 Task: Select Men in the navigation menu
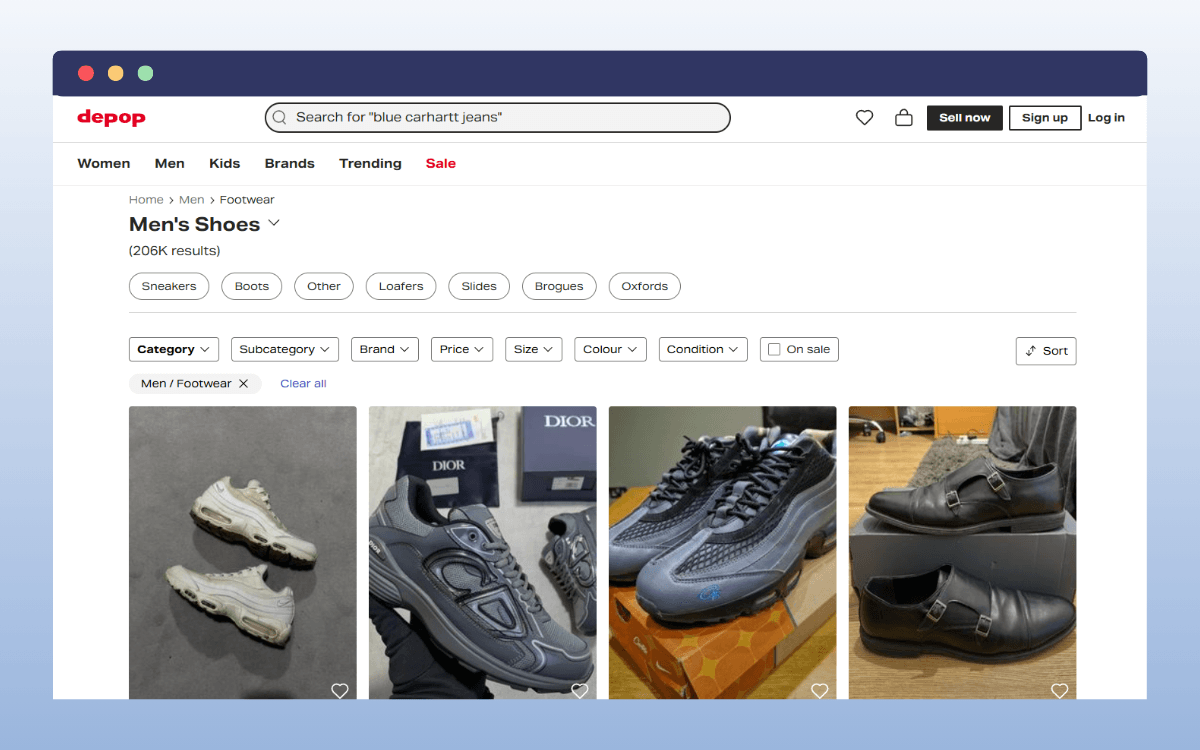(169, 163)
